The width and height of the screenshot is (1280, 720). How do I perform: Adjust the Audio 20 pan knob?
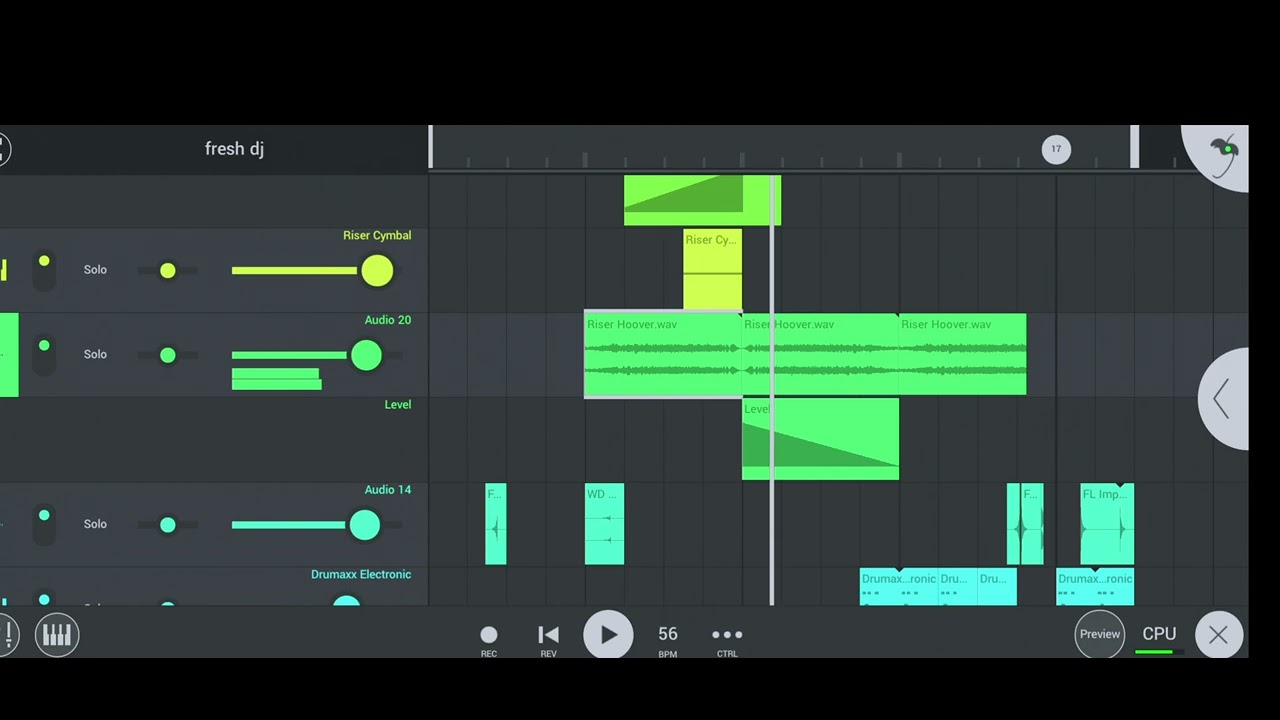[168, 355]
